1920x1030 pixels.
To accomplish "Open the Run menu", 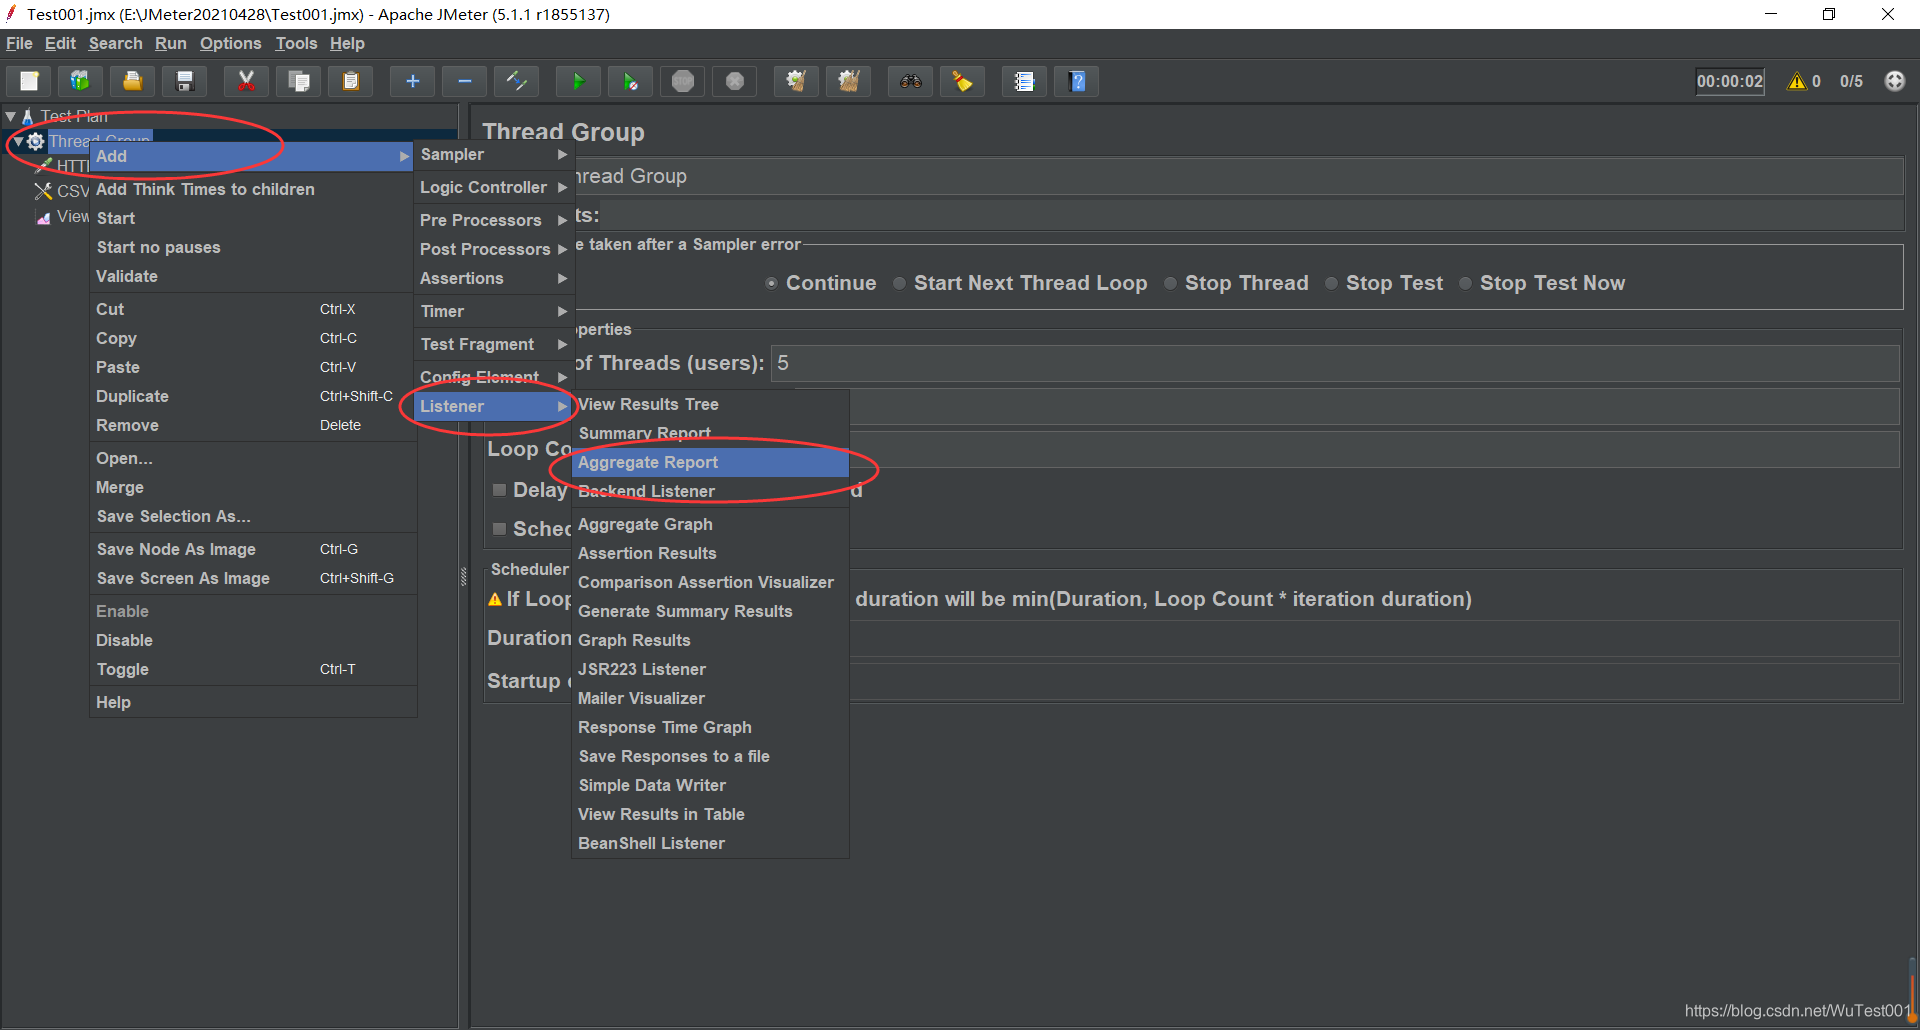I will [x=171, y=43].
